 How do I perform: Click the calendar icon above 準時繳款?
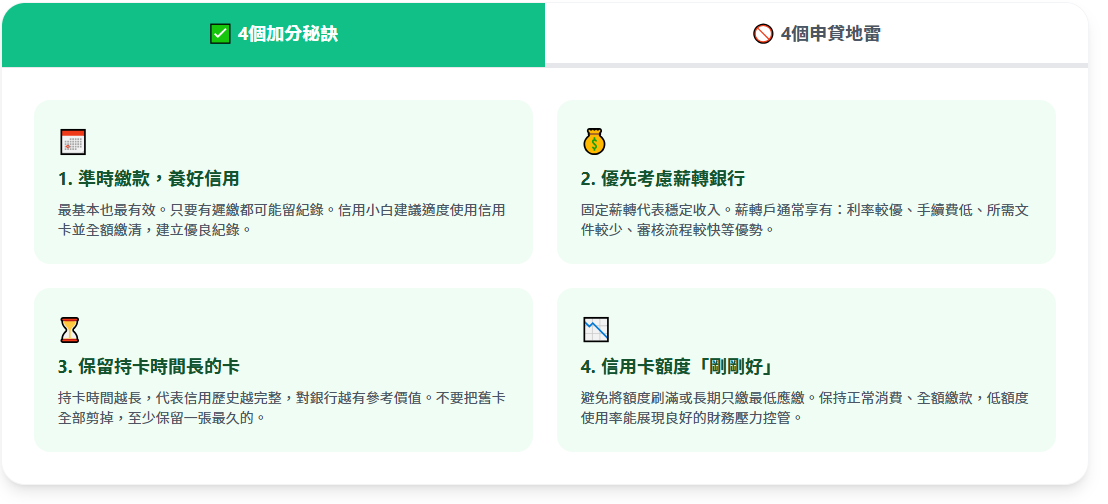[x=72, y=142]
